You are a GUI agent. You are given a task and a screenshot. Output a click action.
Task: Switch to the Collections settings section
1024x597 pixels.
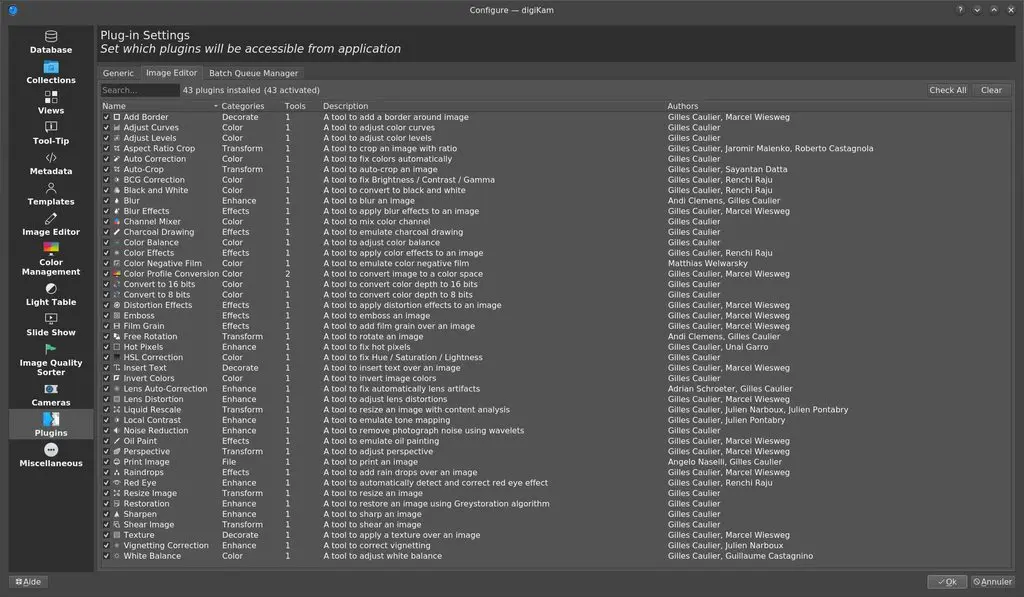[x=49, y=74]
